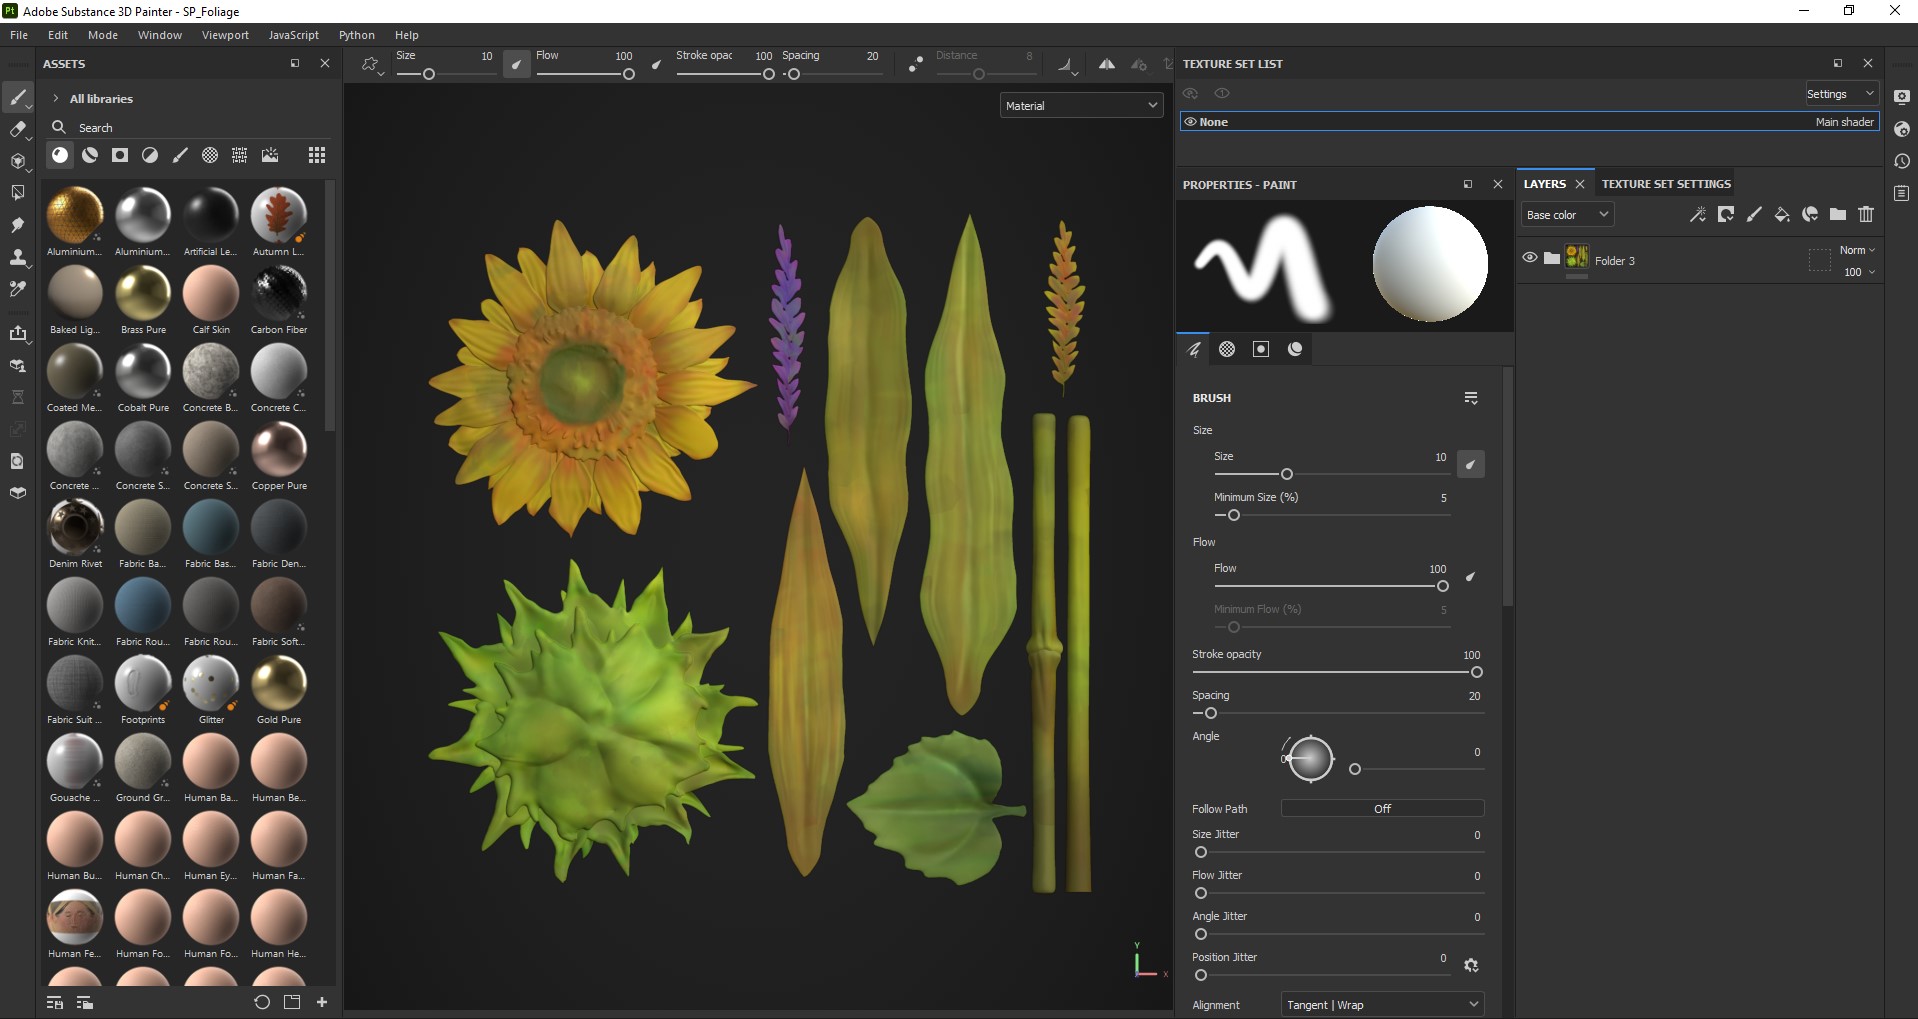This screenshot has height=1019, width=1918.
Task: Select the Paint brush tool
Action: 17,97
